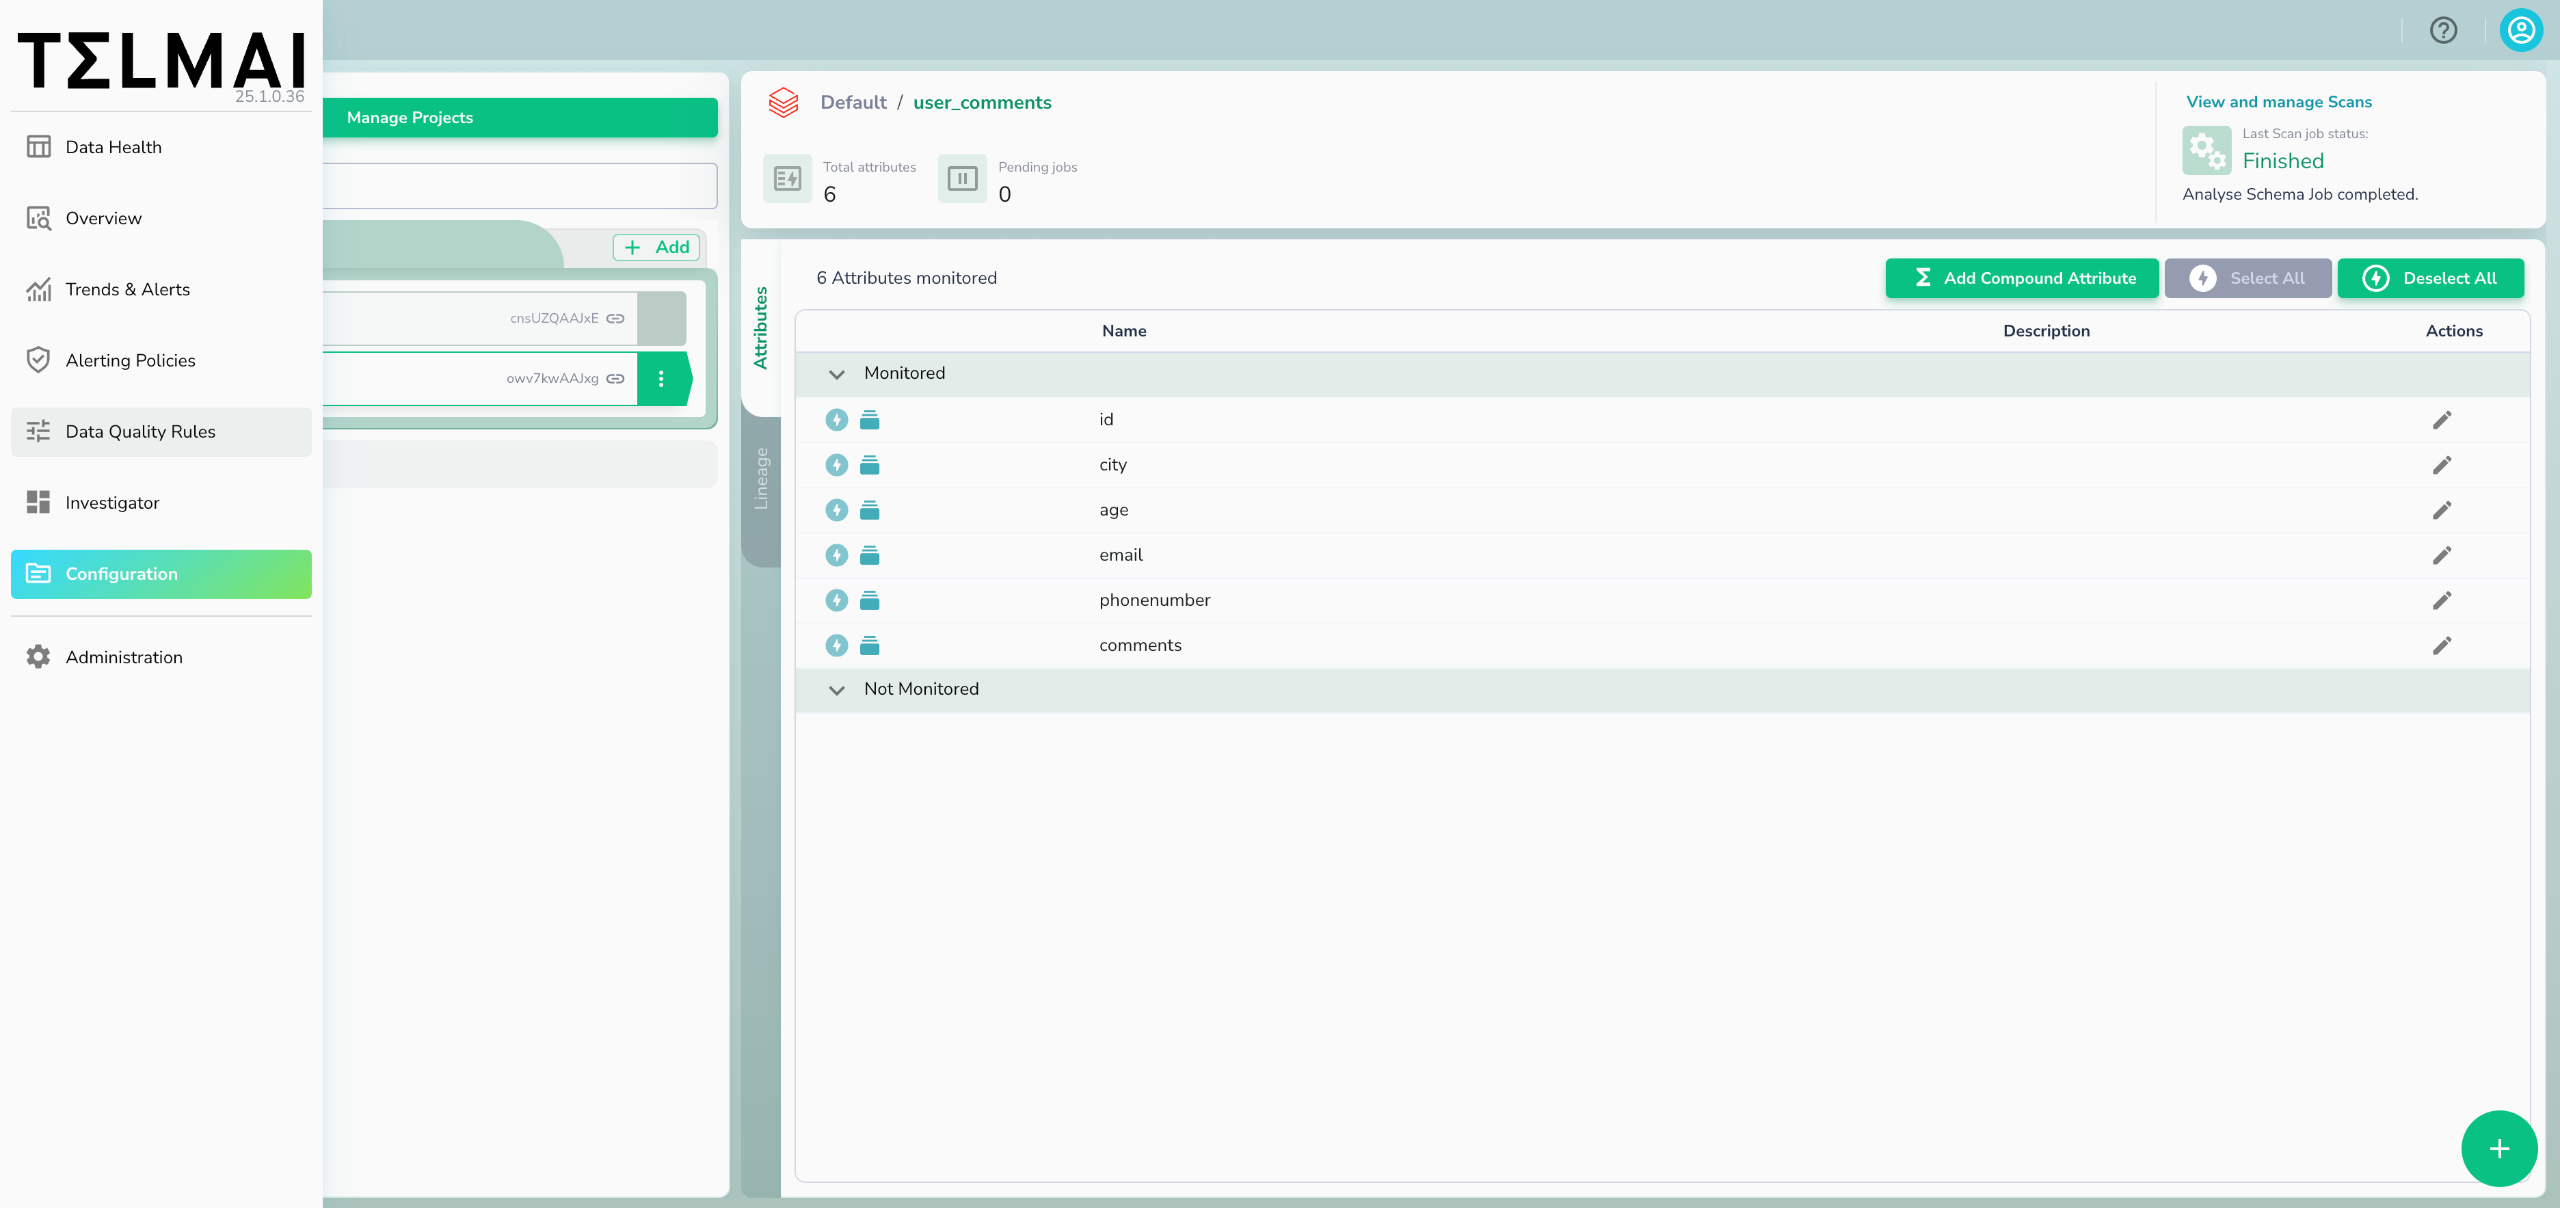Open the user account profile icon
Image resolution: width=2560 pixels, height=1208 pixels.
[x=2520, y=30]
